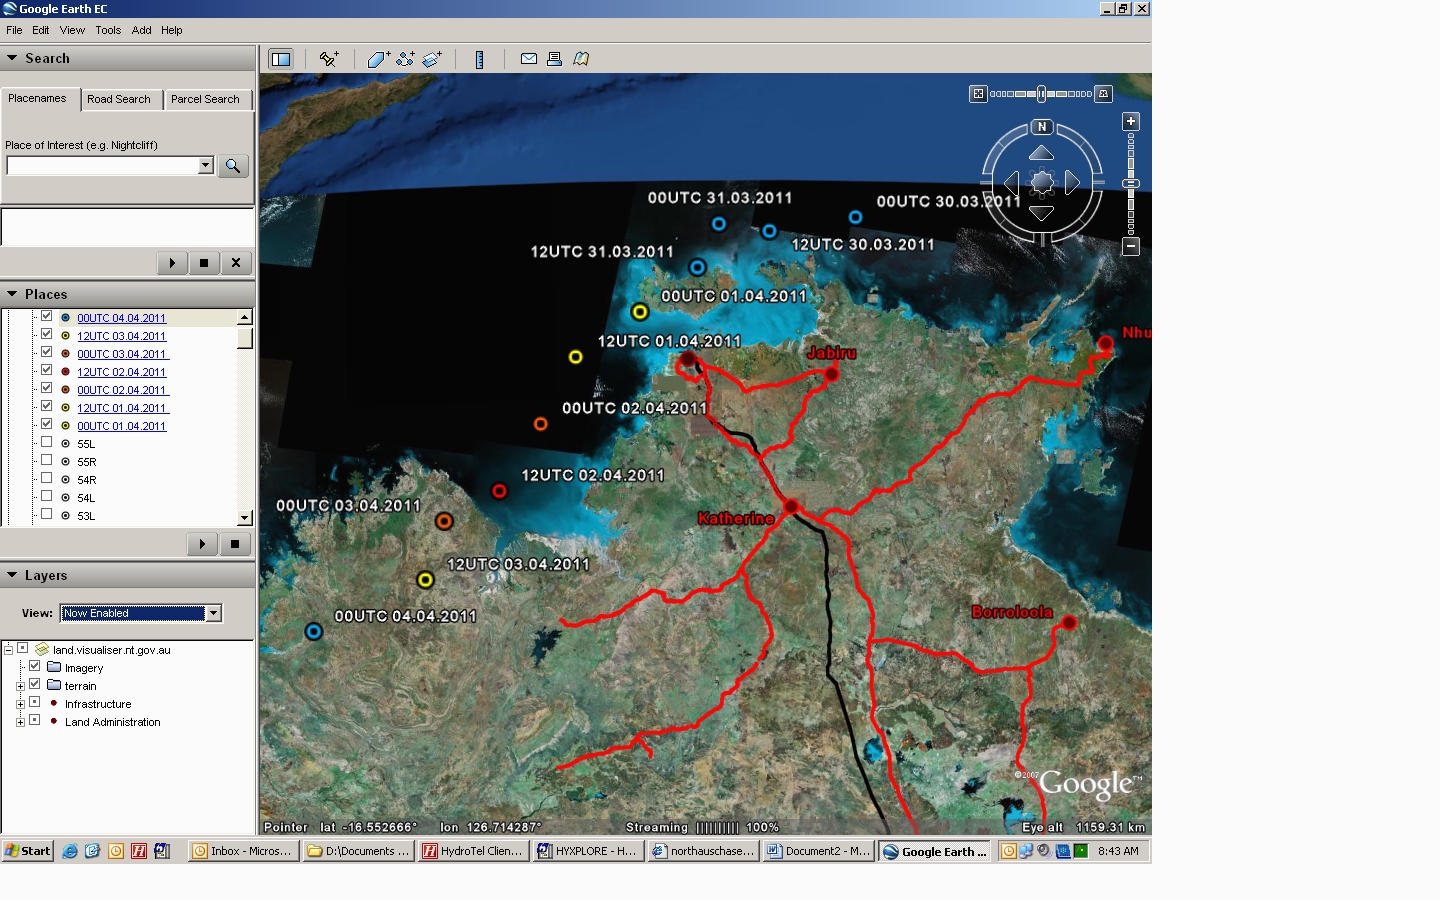Open the Help menu
Viewport: 1440px width, 900px height.
click(x=172, y=30)
